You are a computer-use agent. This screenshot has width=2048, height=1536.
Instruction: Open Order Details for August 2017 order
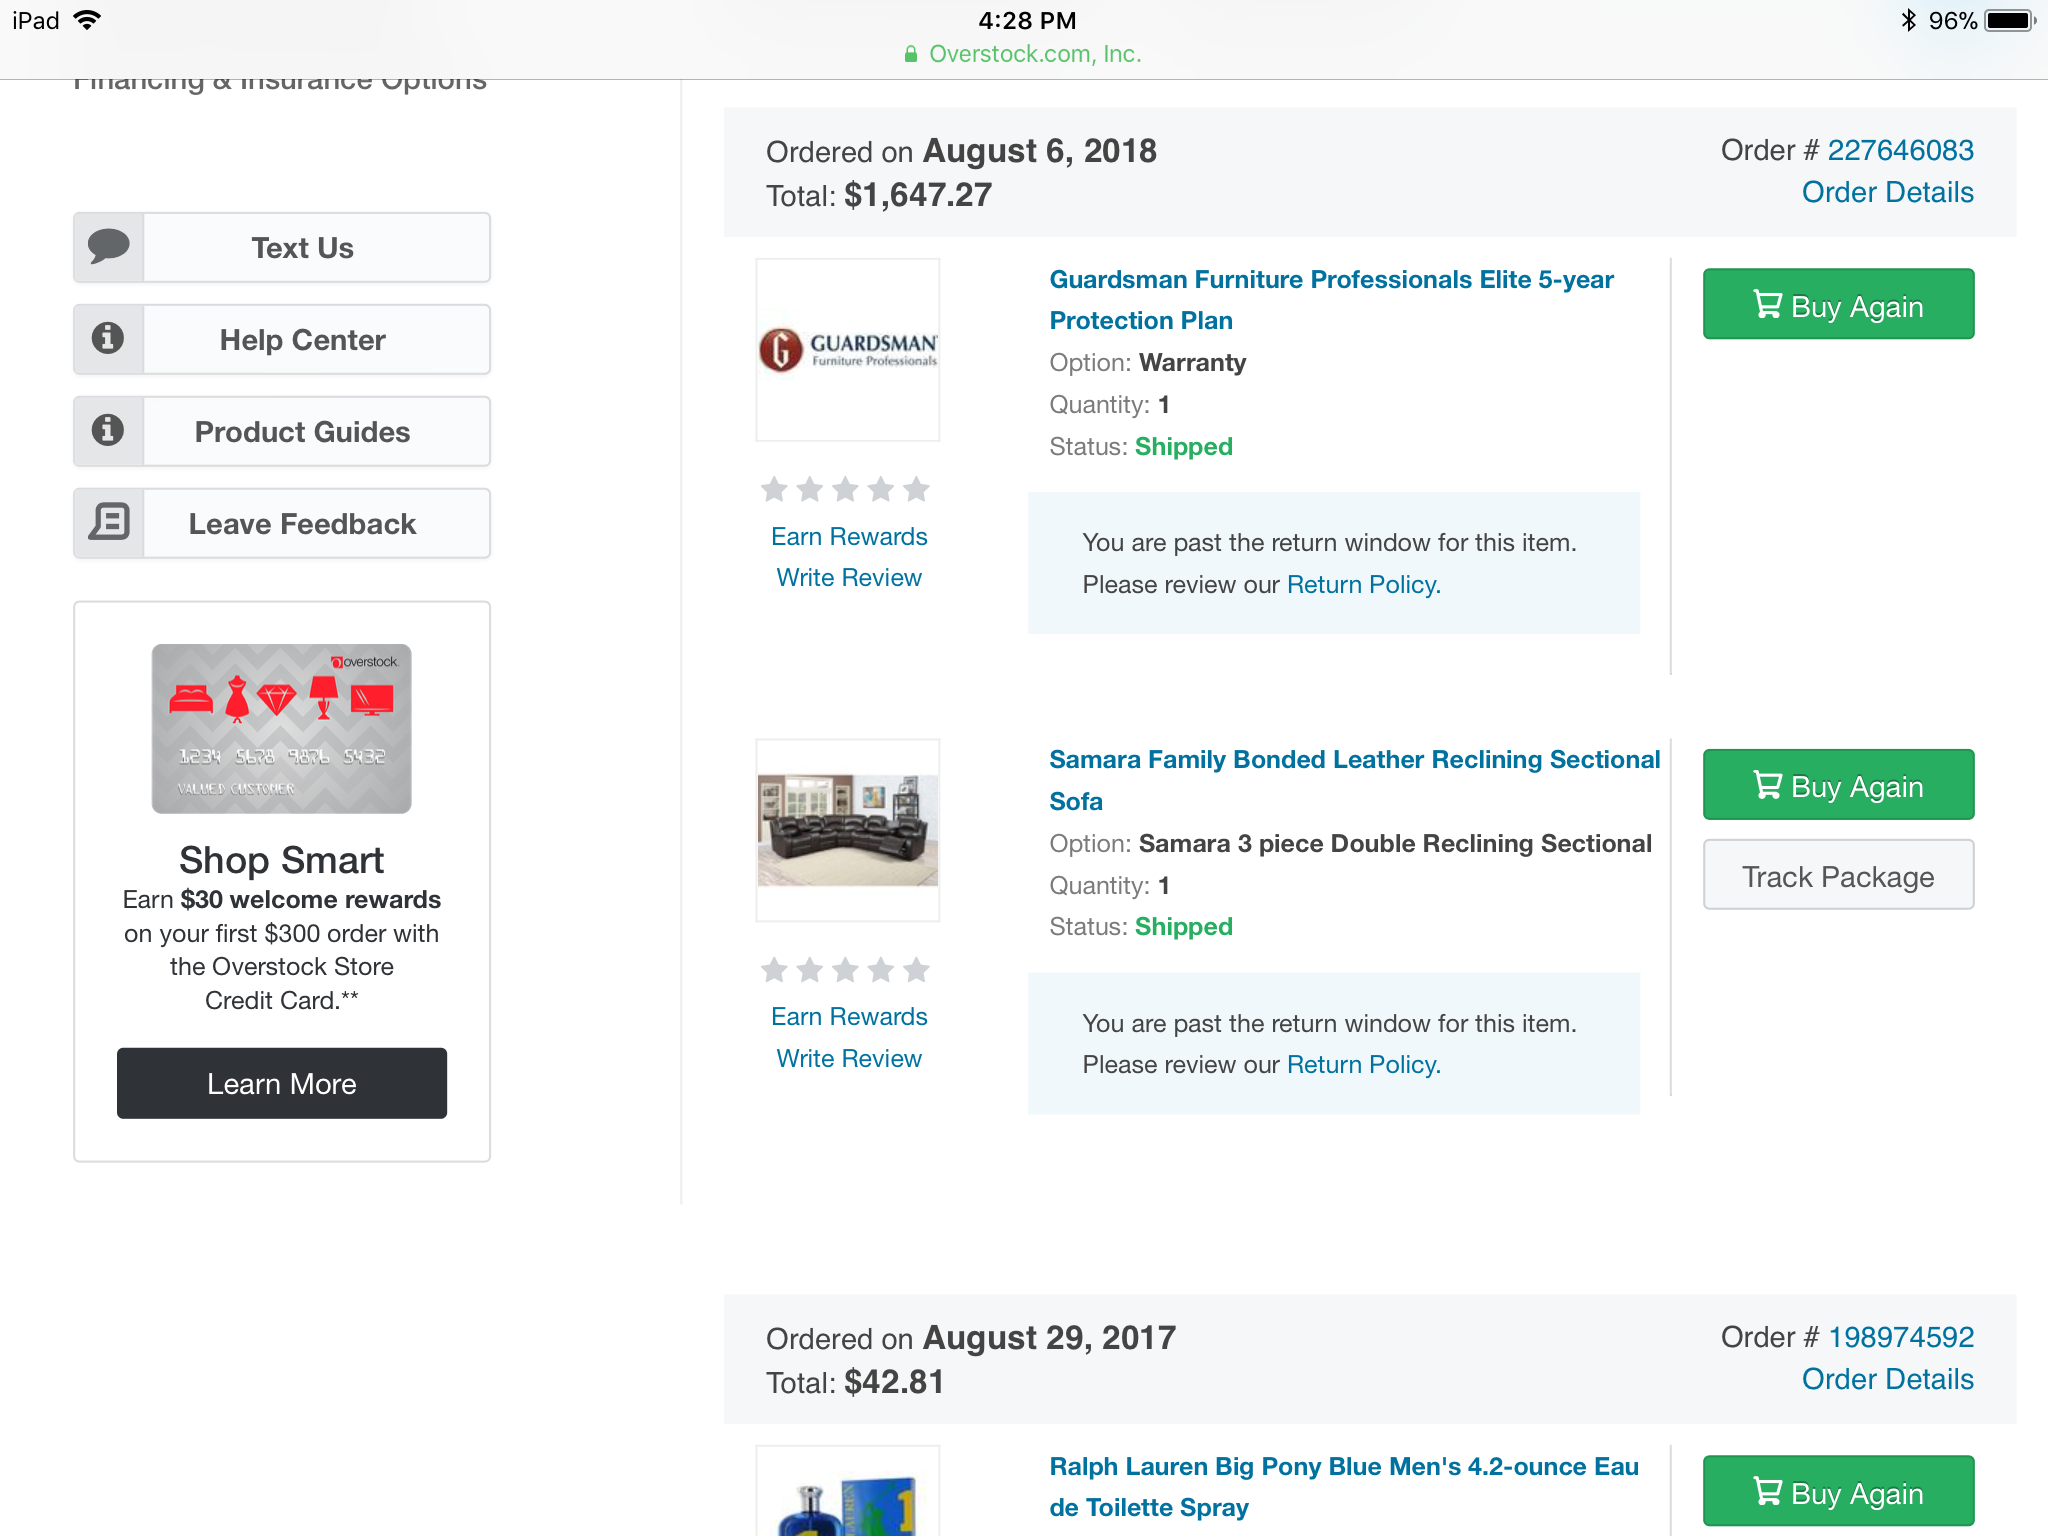pyautogui.click(x=1887, y=1379)
